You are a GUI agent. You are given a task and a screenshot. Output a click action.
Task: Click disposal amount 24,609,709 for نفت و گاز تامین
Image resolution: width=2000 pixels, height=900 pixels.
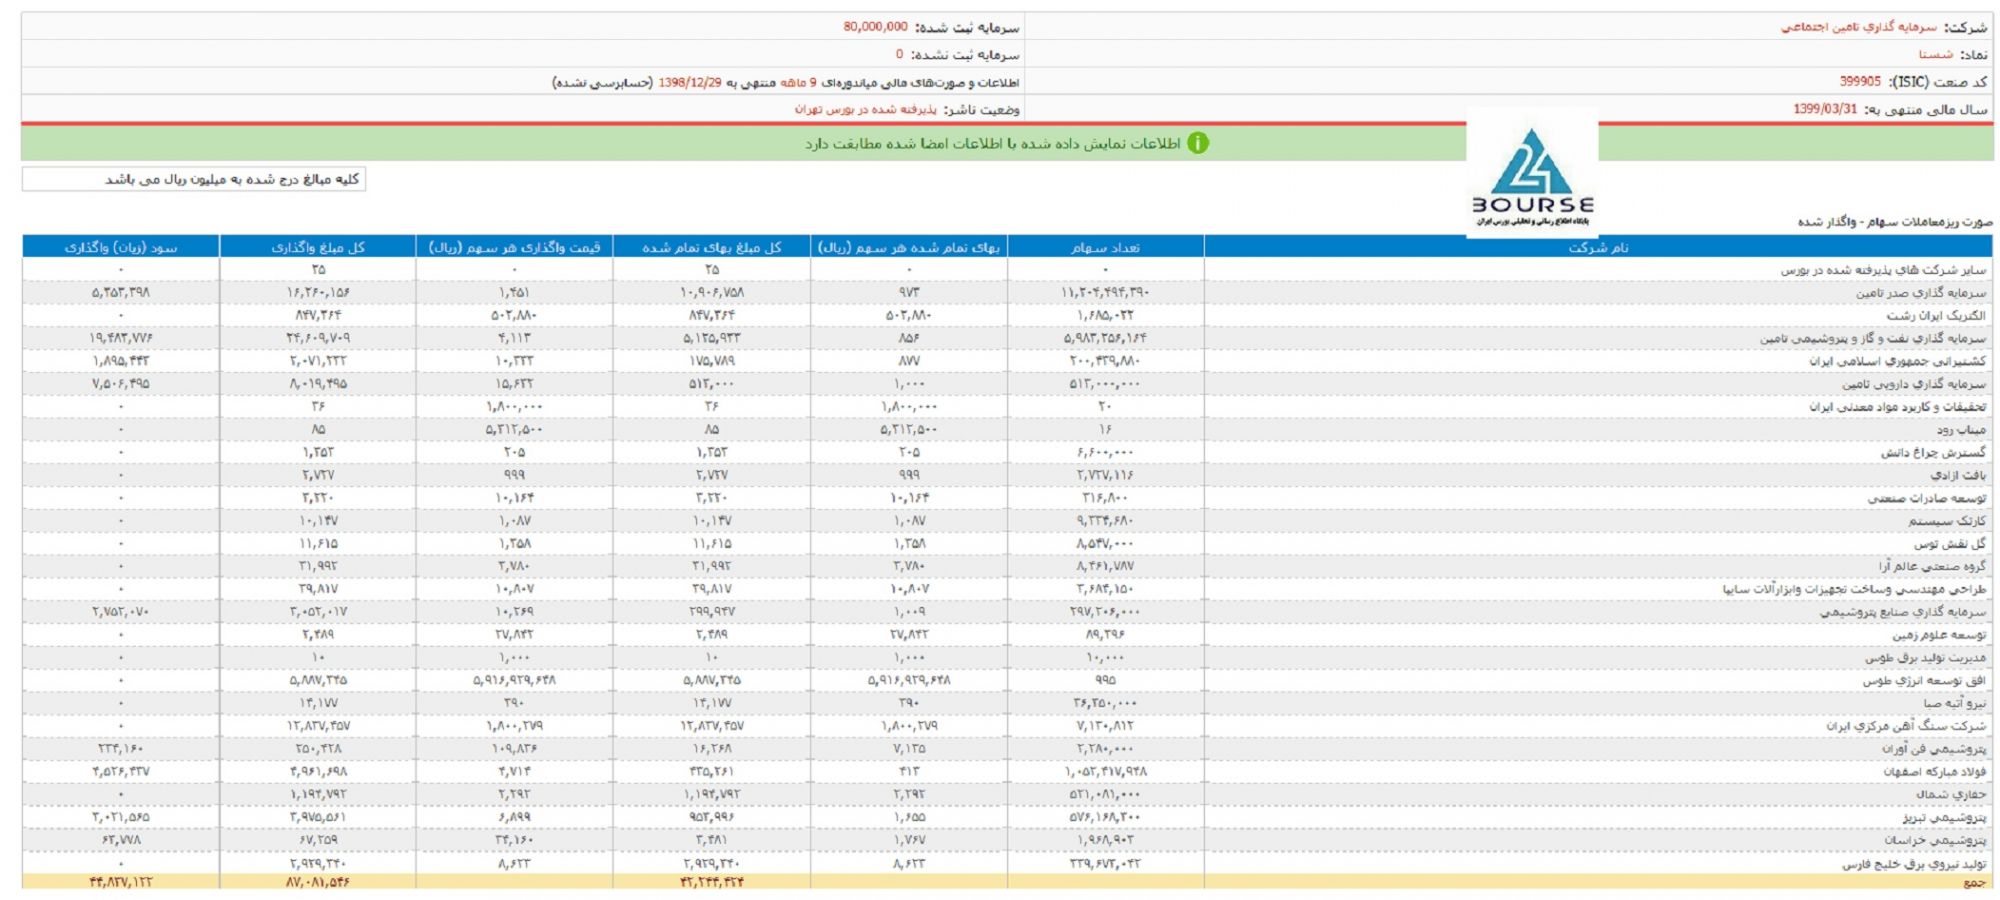click(318, 338)
